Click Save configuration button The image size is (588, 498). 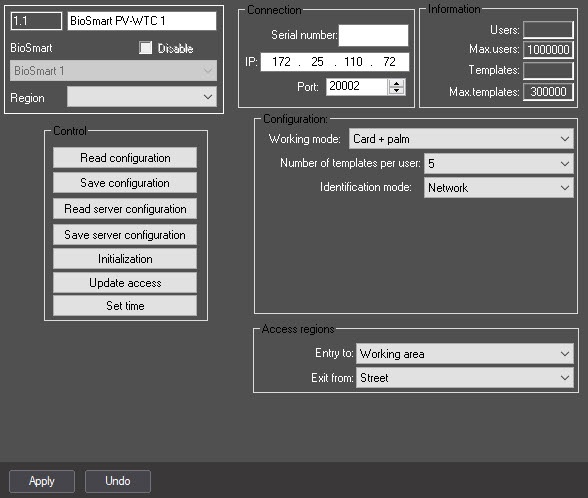tap(125, 183)
